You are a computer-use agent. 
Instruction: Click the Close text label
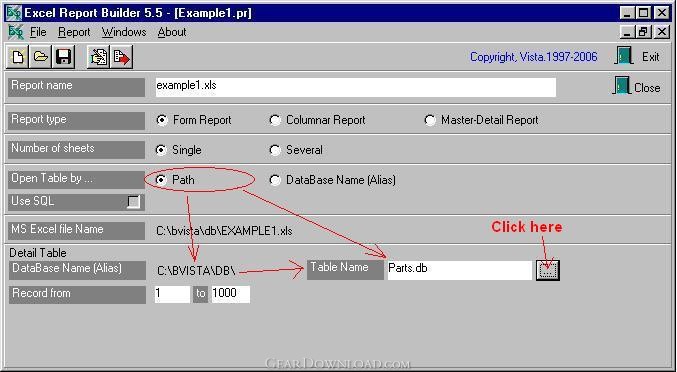point(647,88)
